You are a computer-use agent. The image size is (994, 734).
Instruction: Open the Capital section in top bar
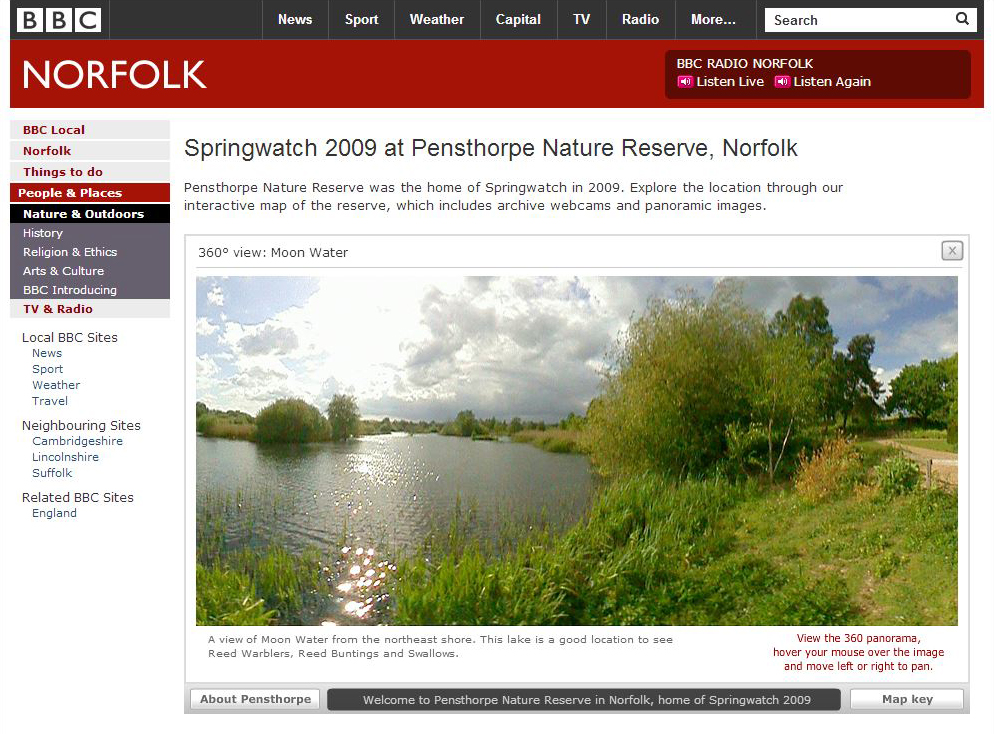point(518,20)
